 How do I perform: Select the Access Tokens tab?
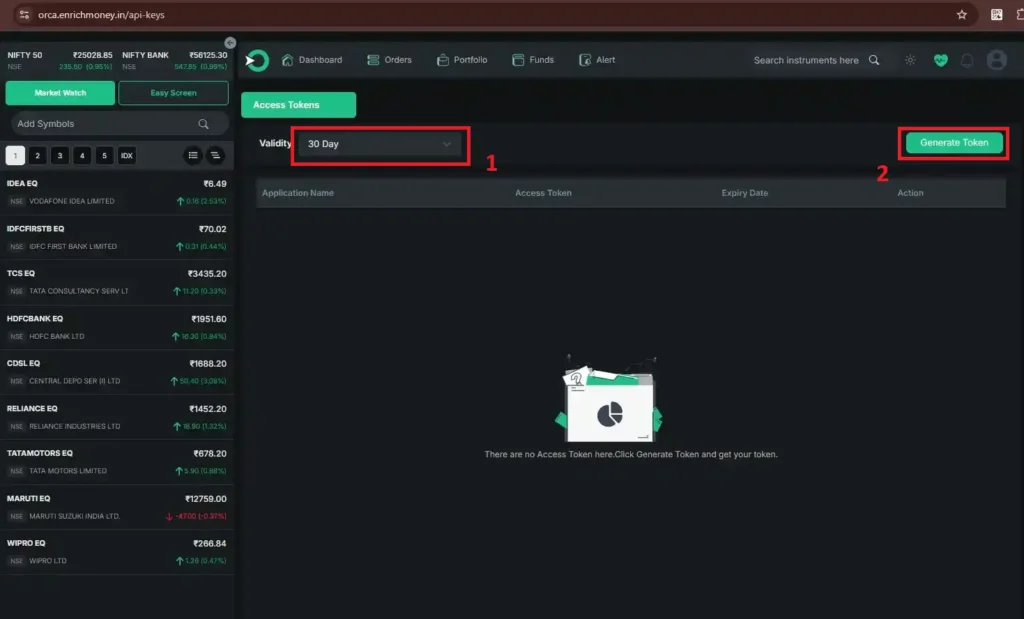pyautogui.click(x=298, y=104)
